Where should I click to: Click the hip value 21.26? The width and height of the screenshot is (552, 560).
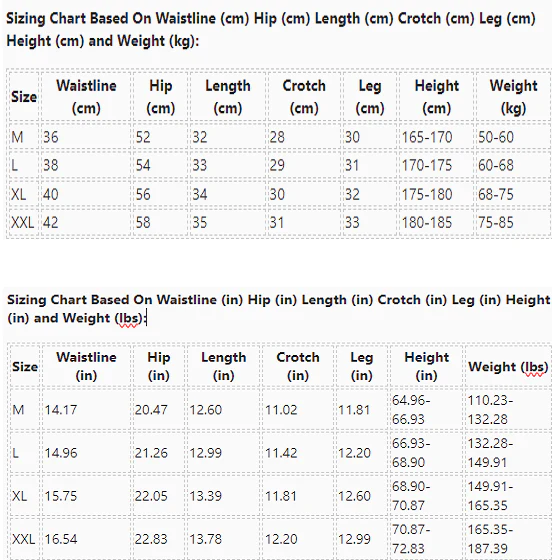(159, 452)
